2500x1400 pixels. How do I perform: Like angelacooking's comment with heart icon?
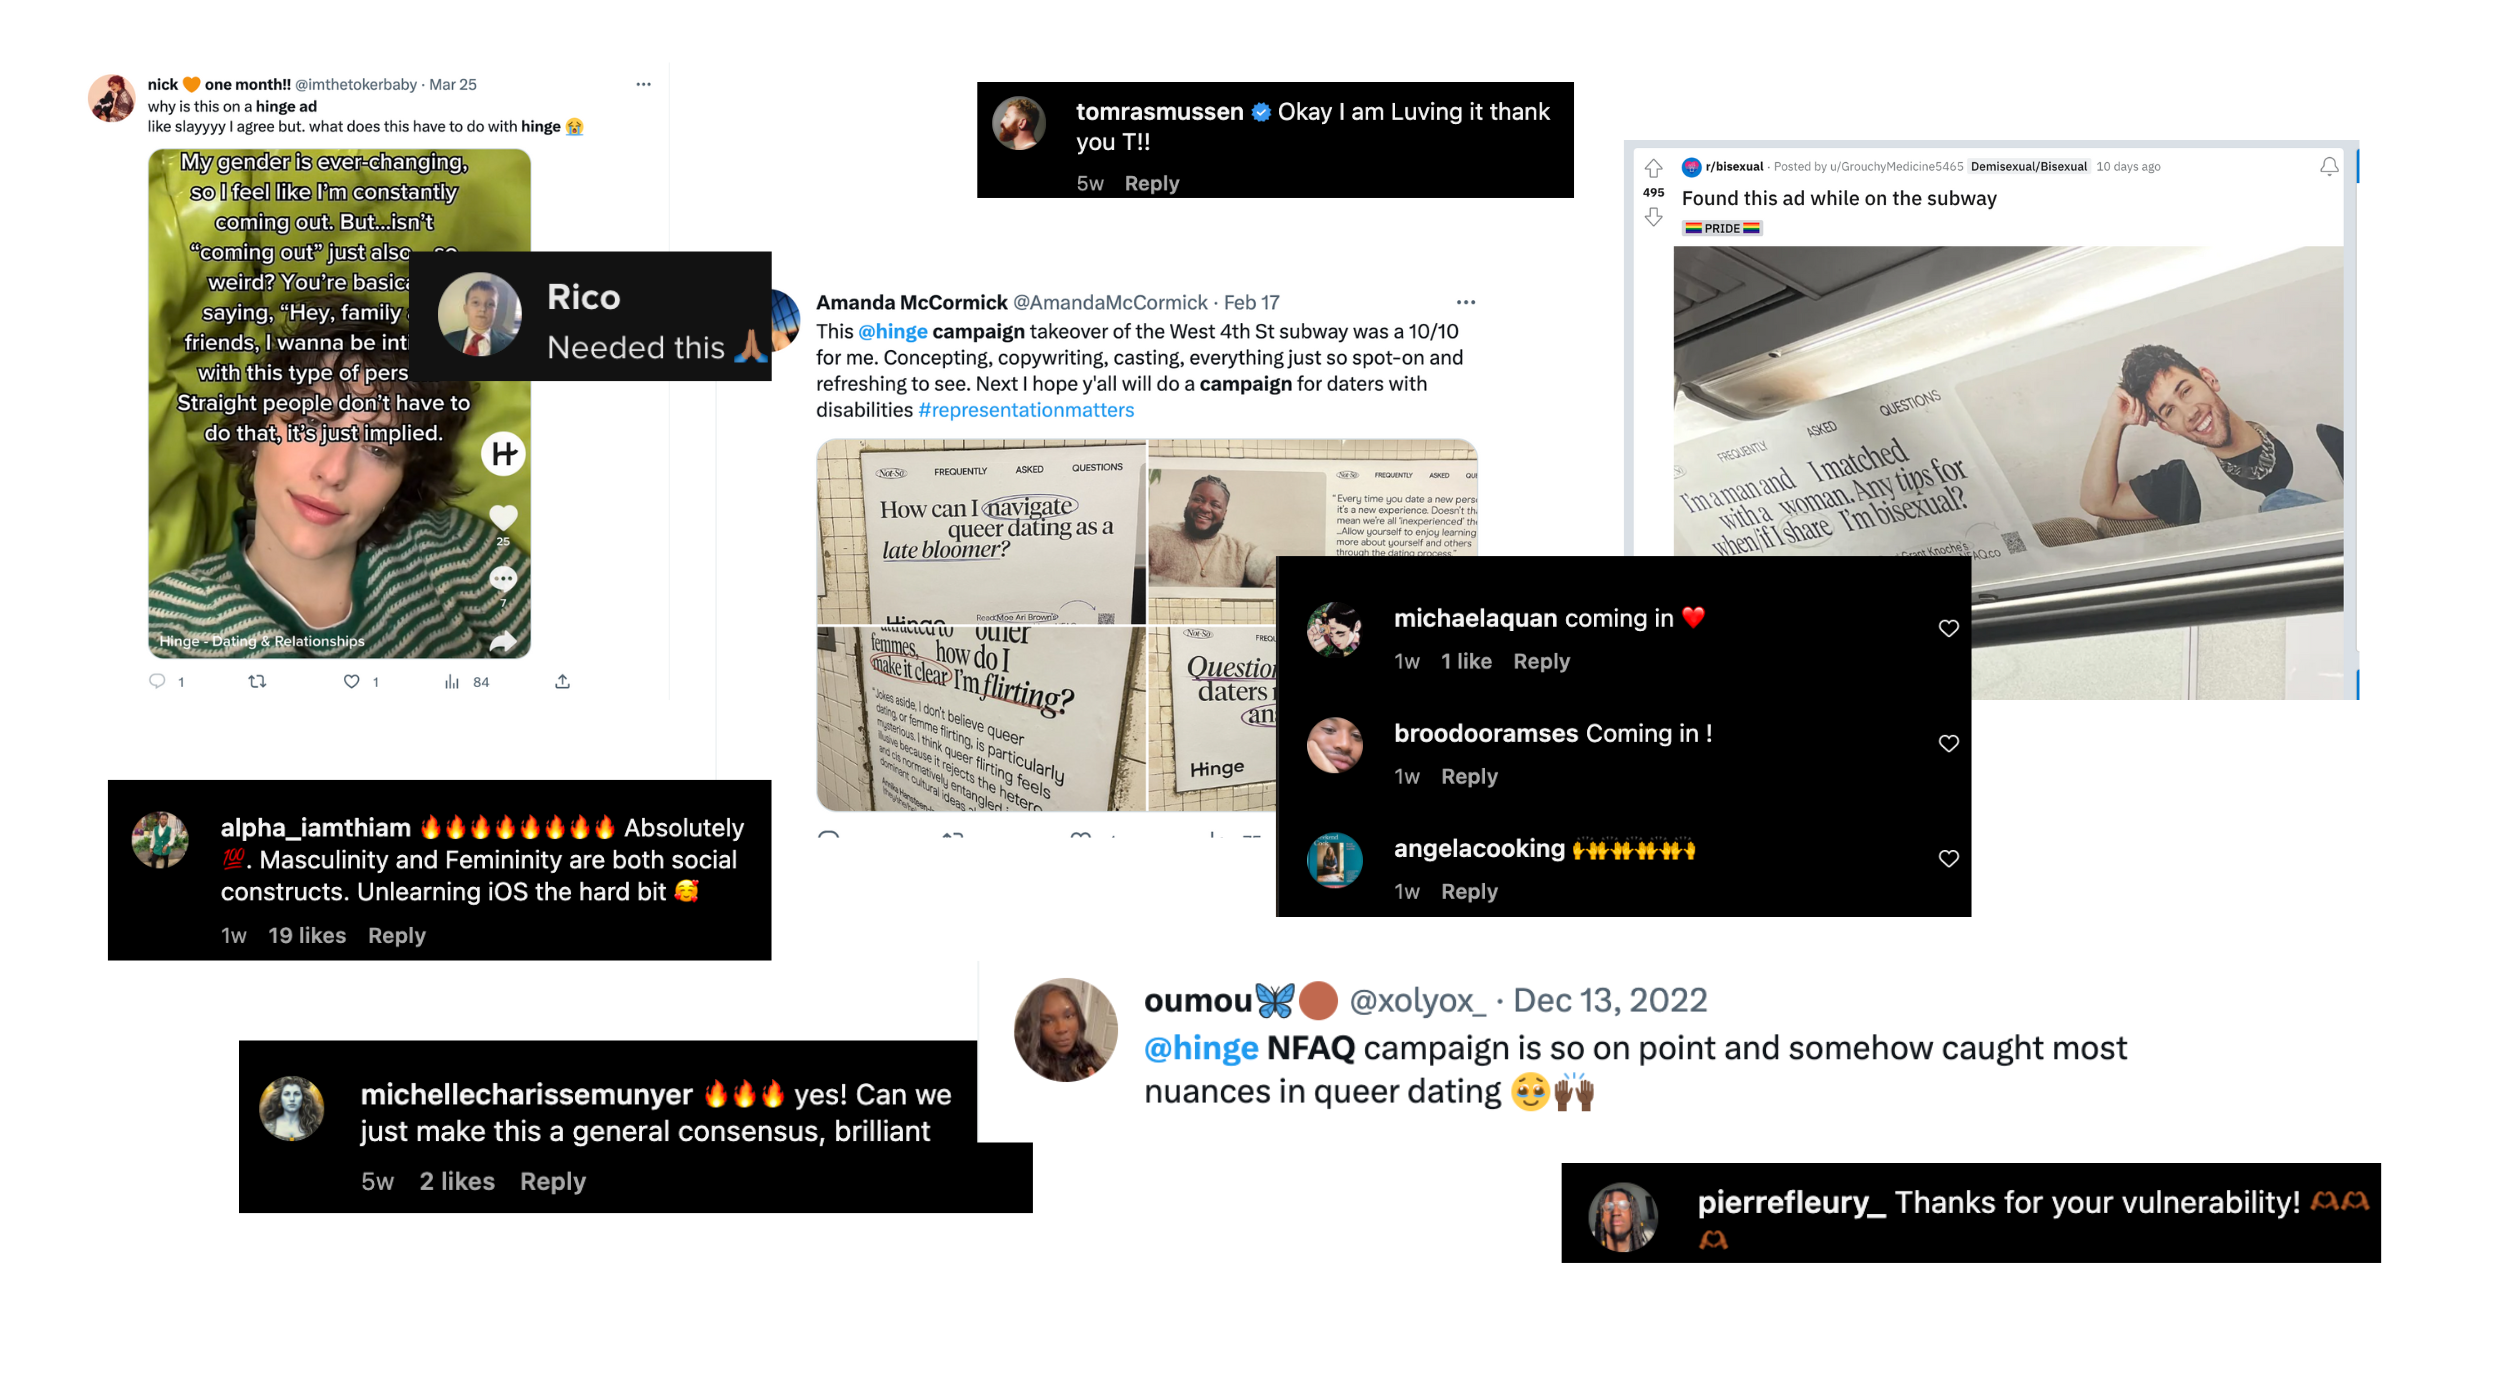click(x=1948, y=858)
